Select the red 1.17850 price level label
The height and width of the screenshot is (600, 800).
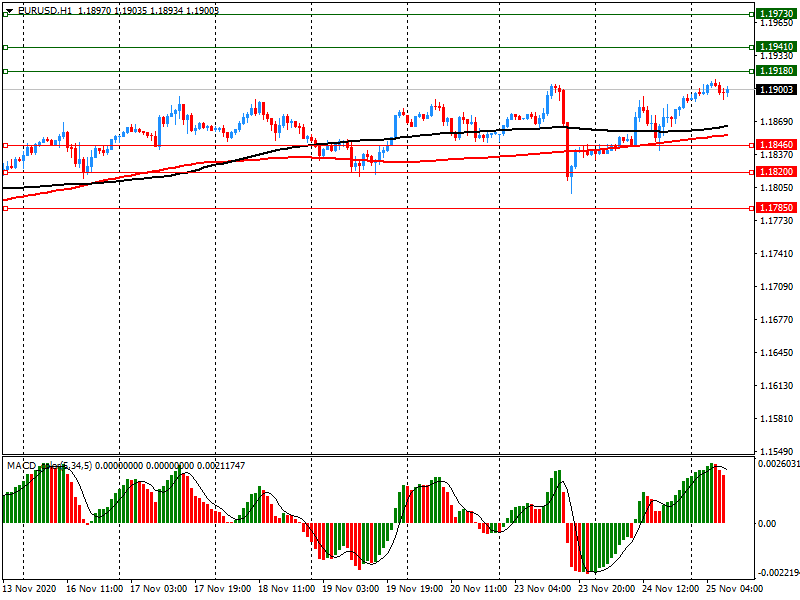click(777, 208)
